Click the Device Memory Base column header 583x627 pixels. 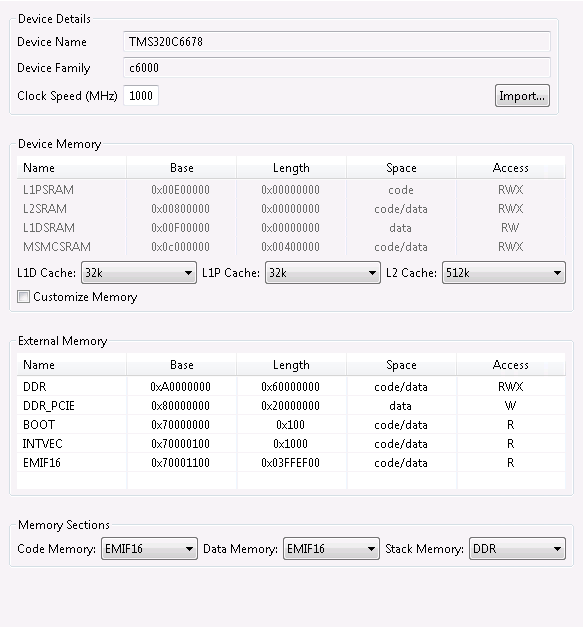coord(182,168)
